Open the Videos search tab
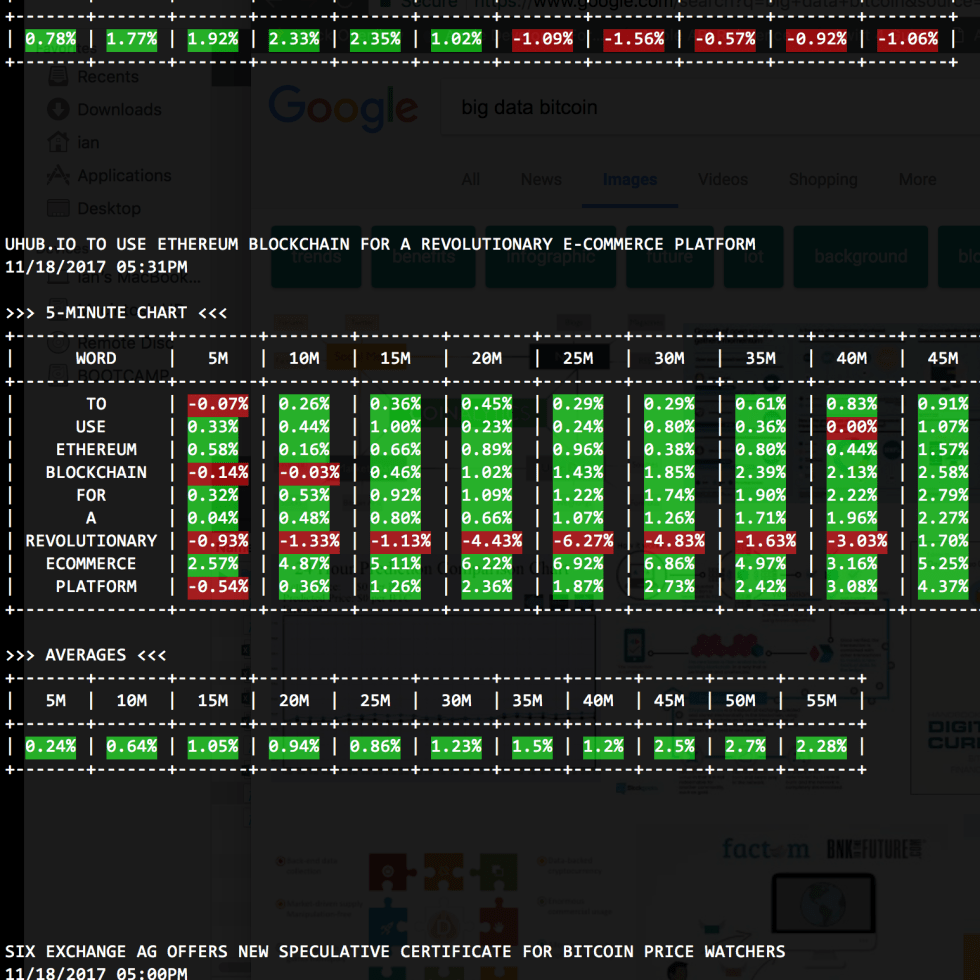Image resolution: width=980 pixels, height=980 pixels. click(x=722, y=180)
